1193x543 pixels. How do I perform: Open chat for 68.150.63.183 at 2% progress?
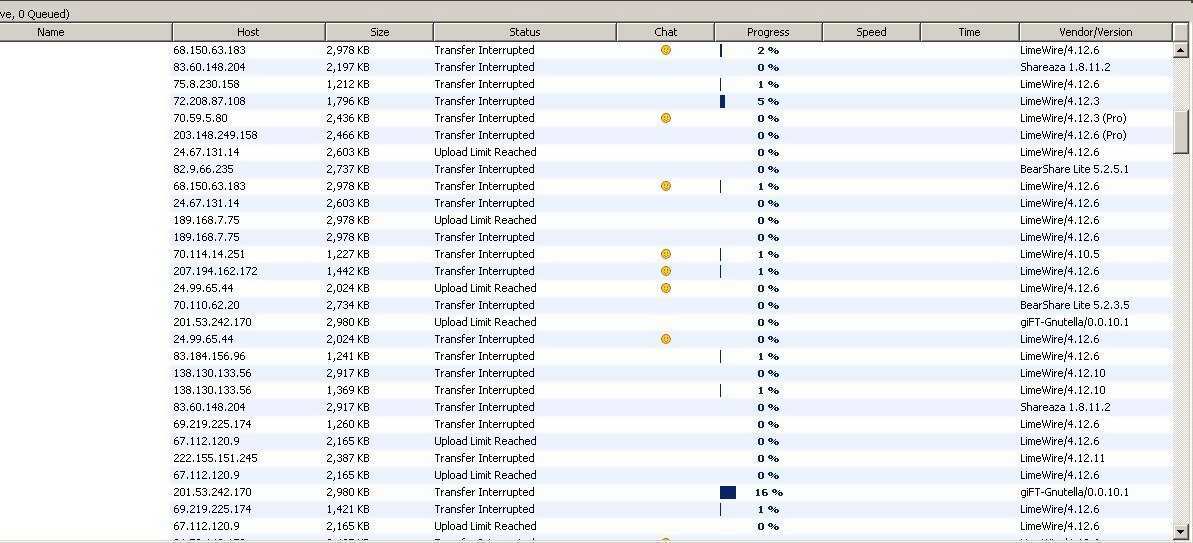(x=666, y=50)
